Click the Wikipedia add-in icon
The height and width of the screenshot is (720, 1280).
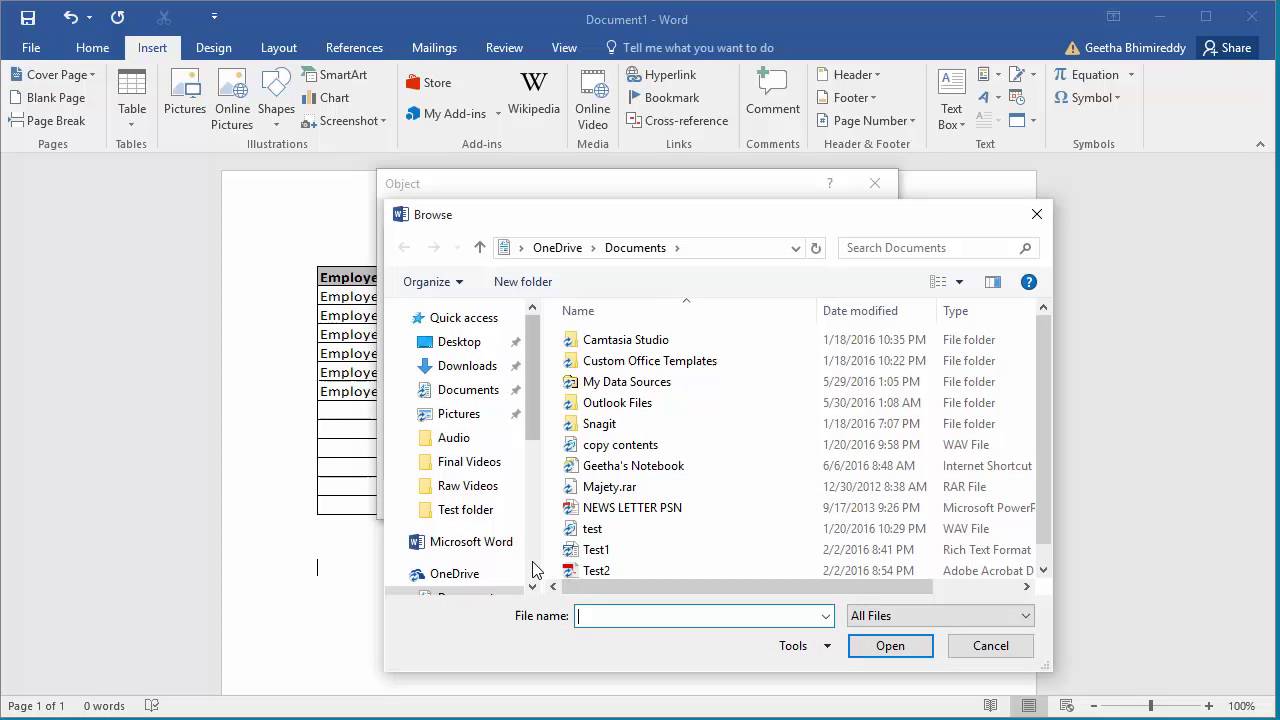(534, 92)
